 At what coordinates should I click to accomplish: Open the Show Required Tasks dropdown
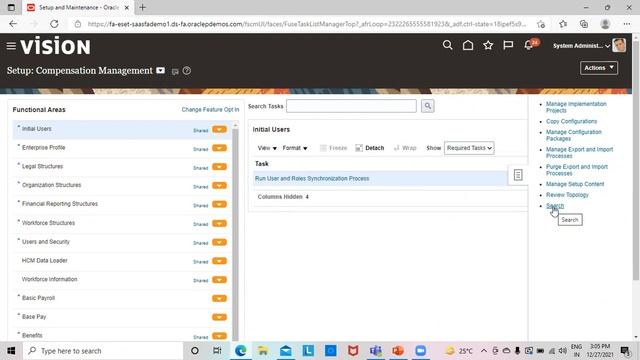[x=469, y=148]
